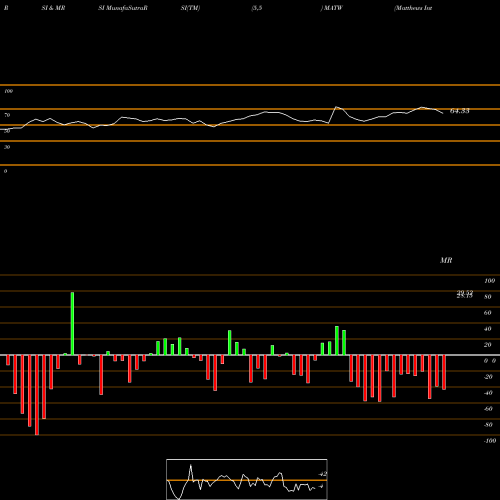500x500 pixels.
Task: Open the mini oscillator chart at bottom
Action: coord(247,479)
